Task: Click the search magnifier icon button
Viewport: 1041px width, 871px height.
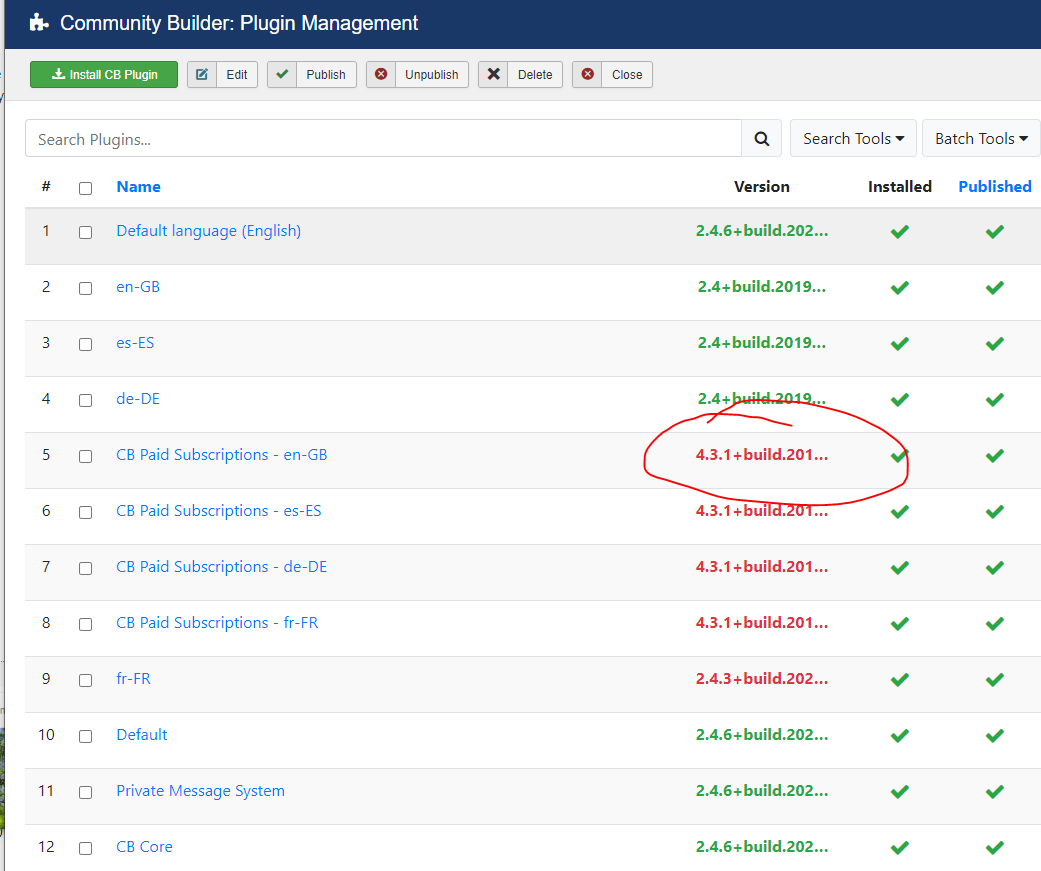Action: coord(761,139)
